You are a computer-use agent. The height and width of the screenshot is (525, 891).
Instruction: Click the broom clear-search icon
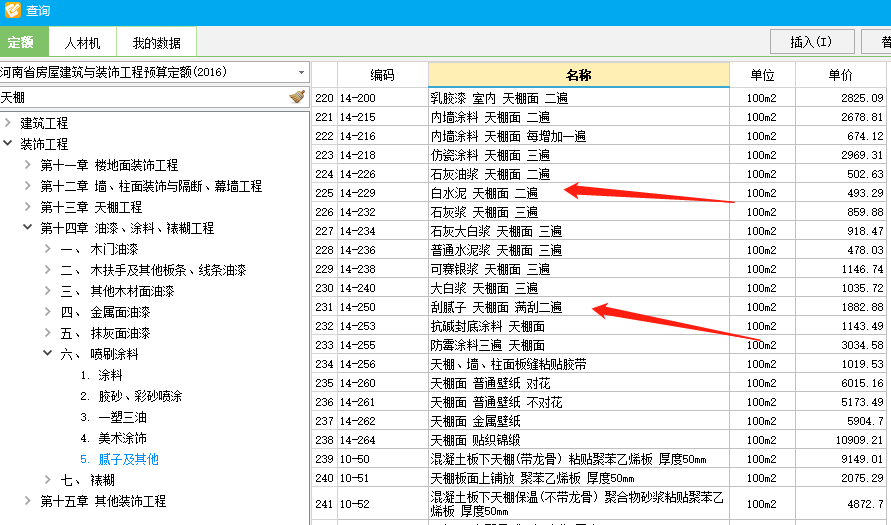point(297,97)
